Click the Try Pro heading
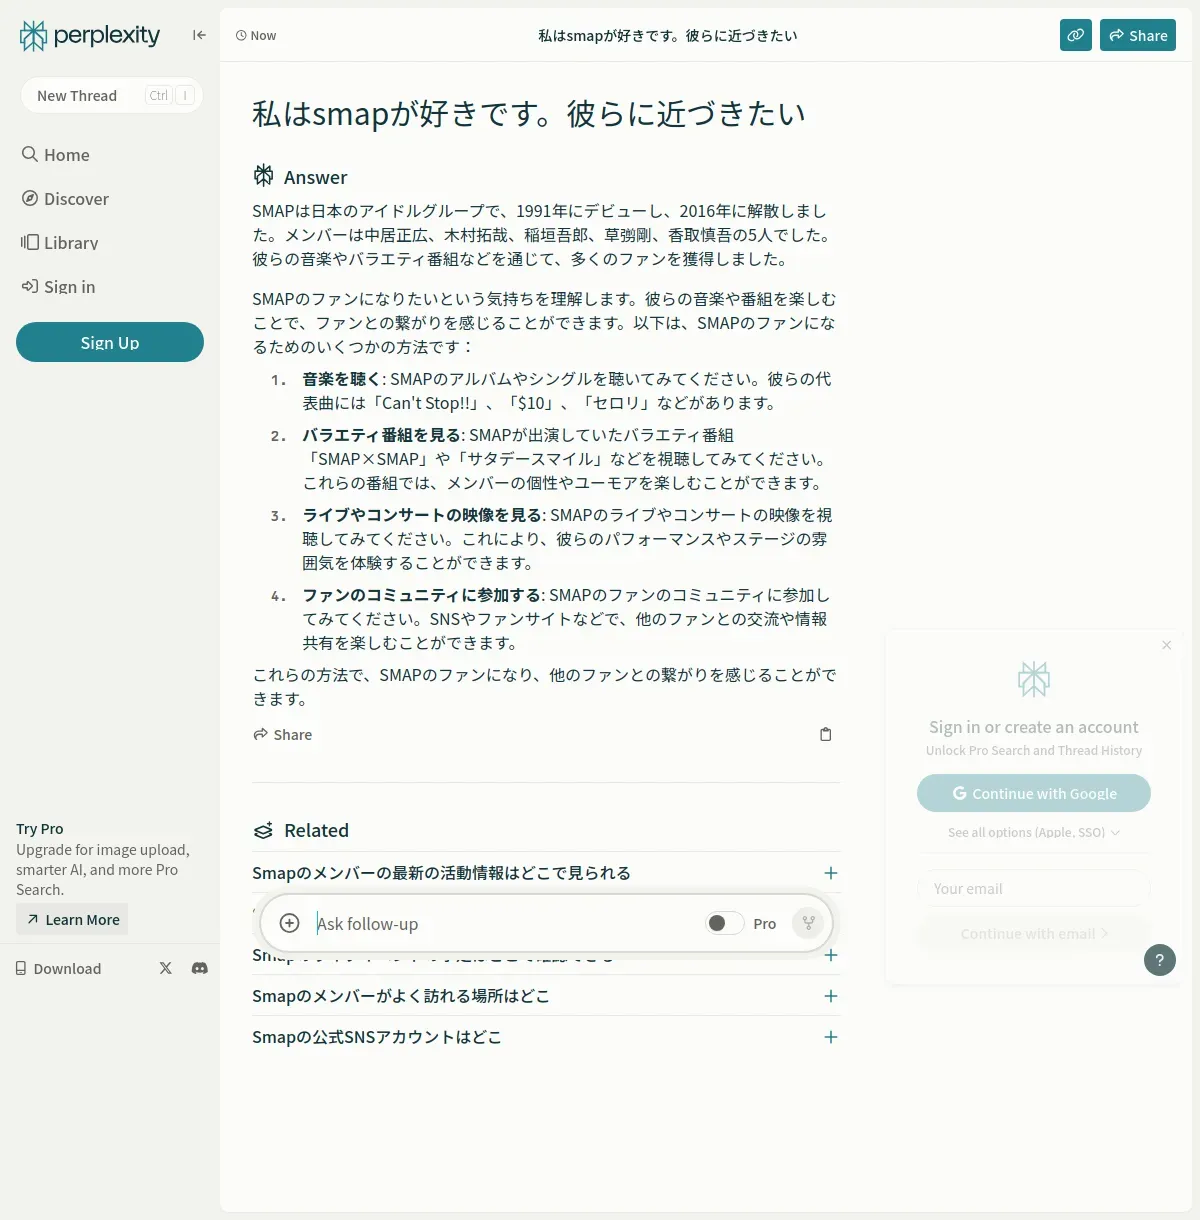1200x1220 pixels. [x=39, y=828]
